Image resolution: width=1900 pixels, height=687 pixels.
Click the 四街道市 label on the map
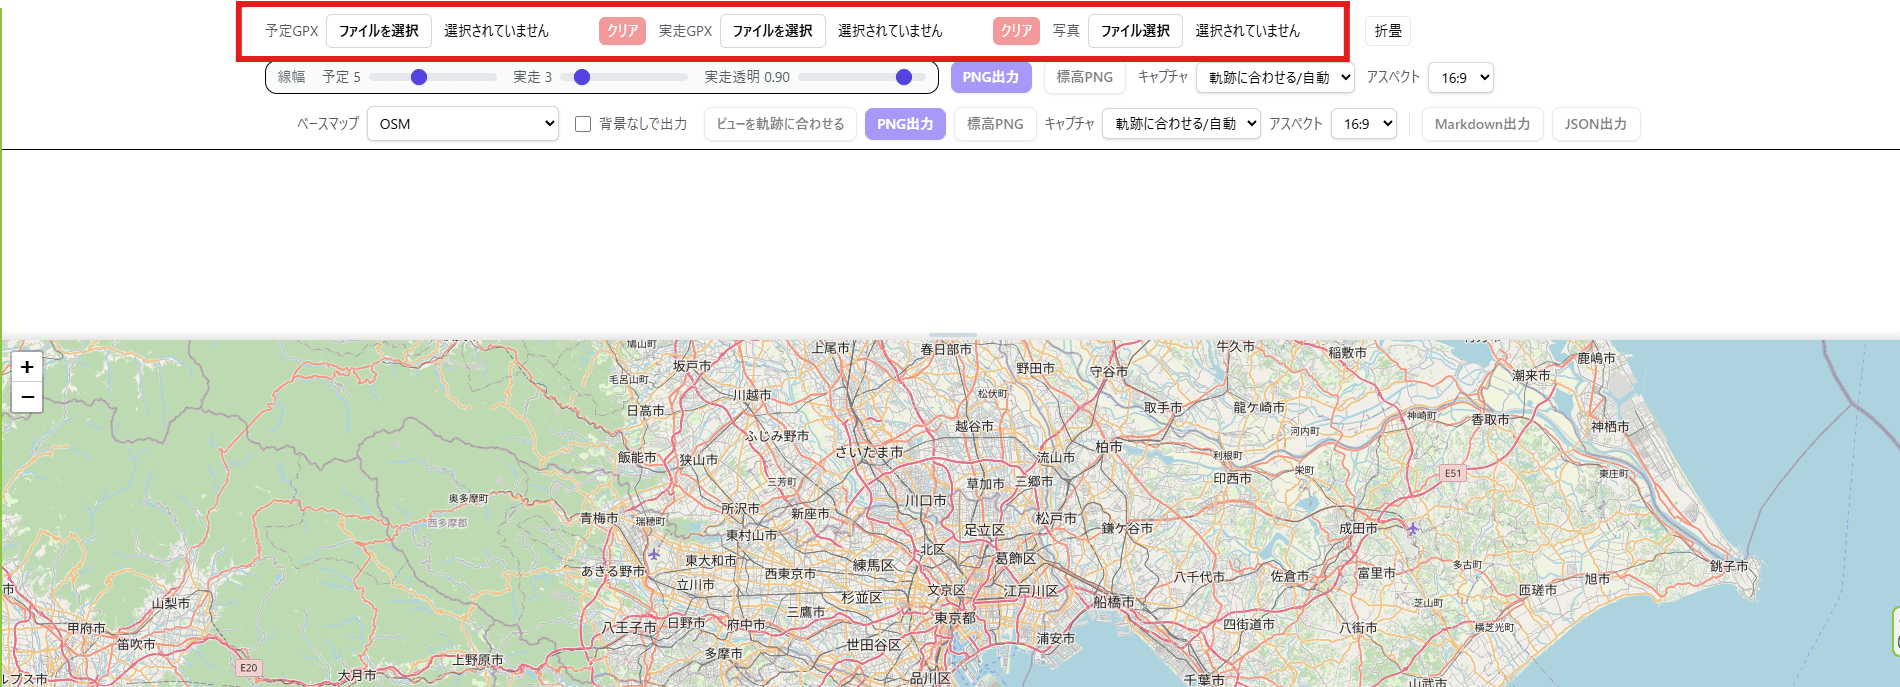(1249, 624)
